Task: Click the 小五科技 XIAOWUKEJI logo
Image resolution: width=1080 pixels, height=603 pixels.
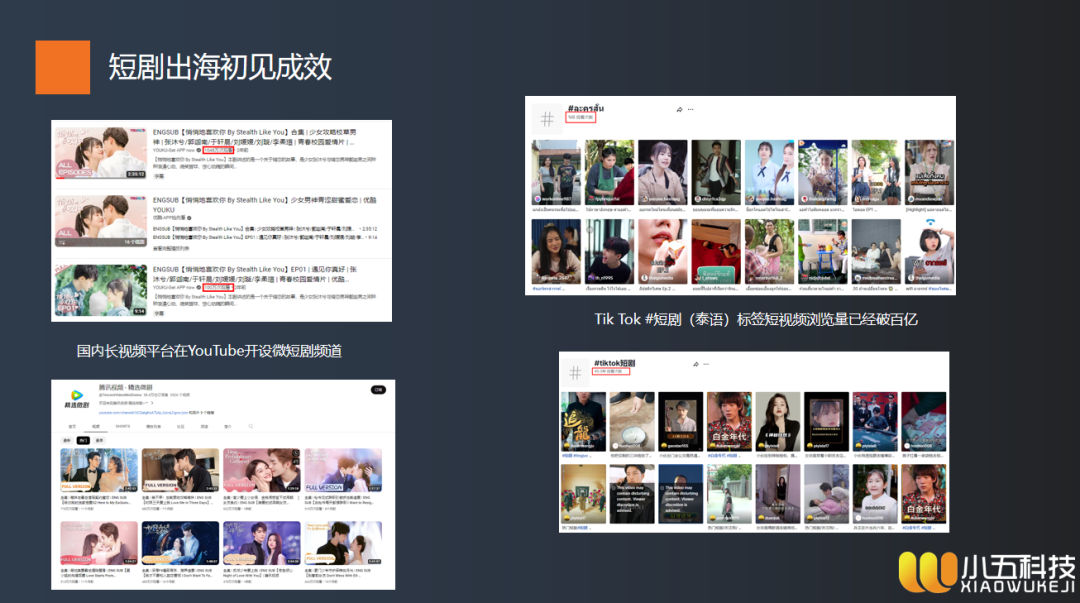Action: coord(986,573)
